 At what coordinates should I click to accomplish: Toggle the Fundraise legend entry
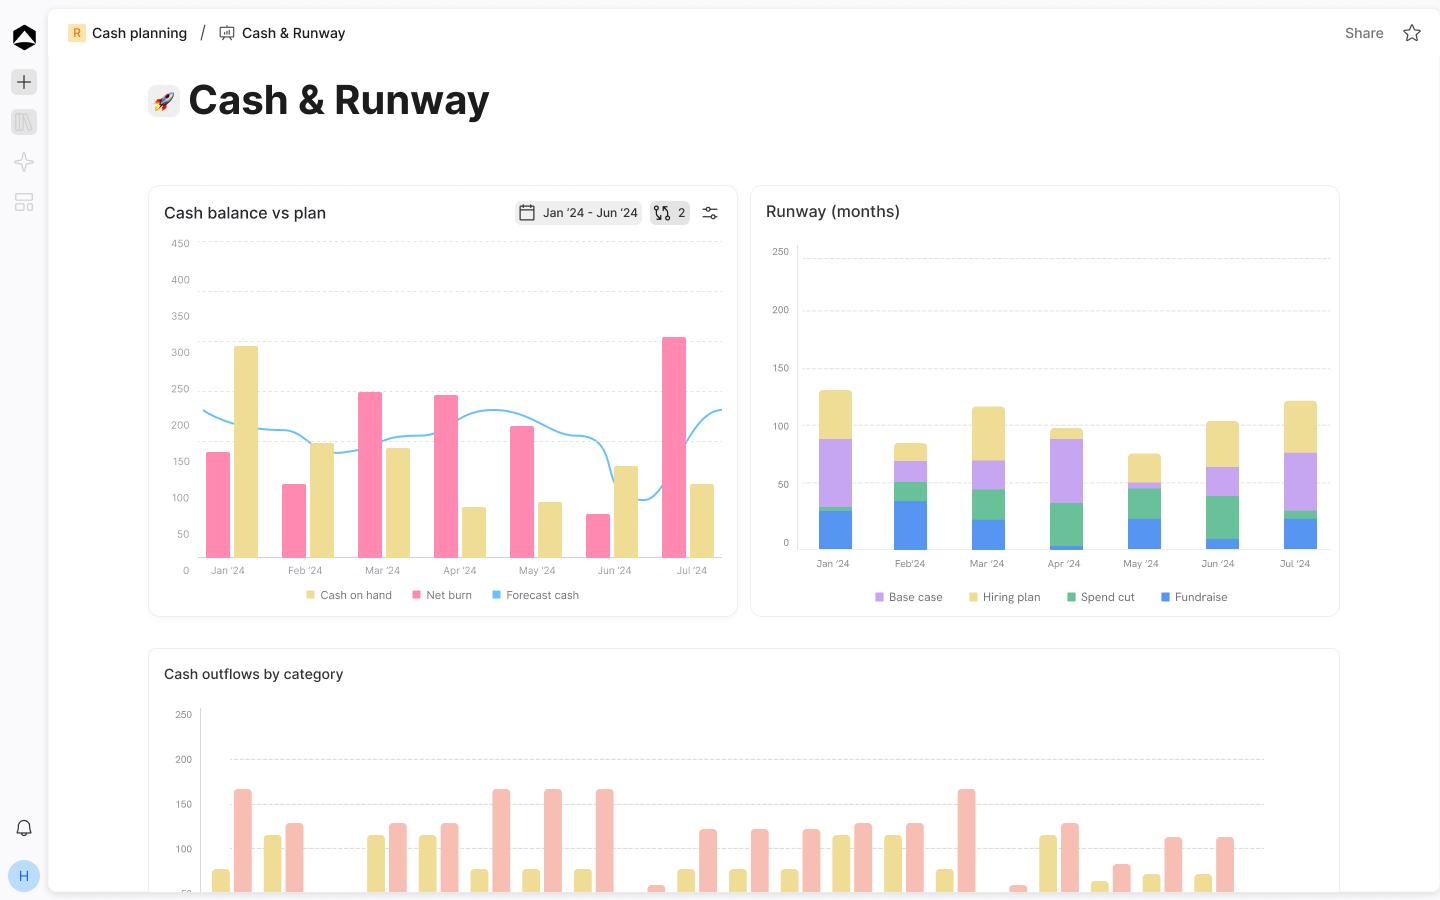point(1194,597)
